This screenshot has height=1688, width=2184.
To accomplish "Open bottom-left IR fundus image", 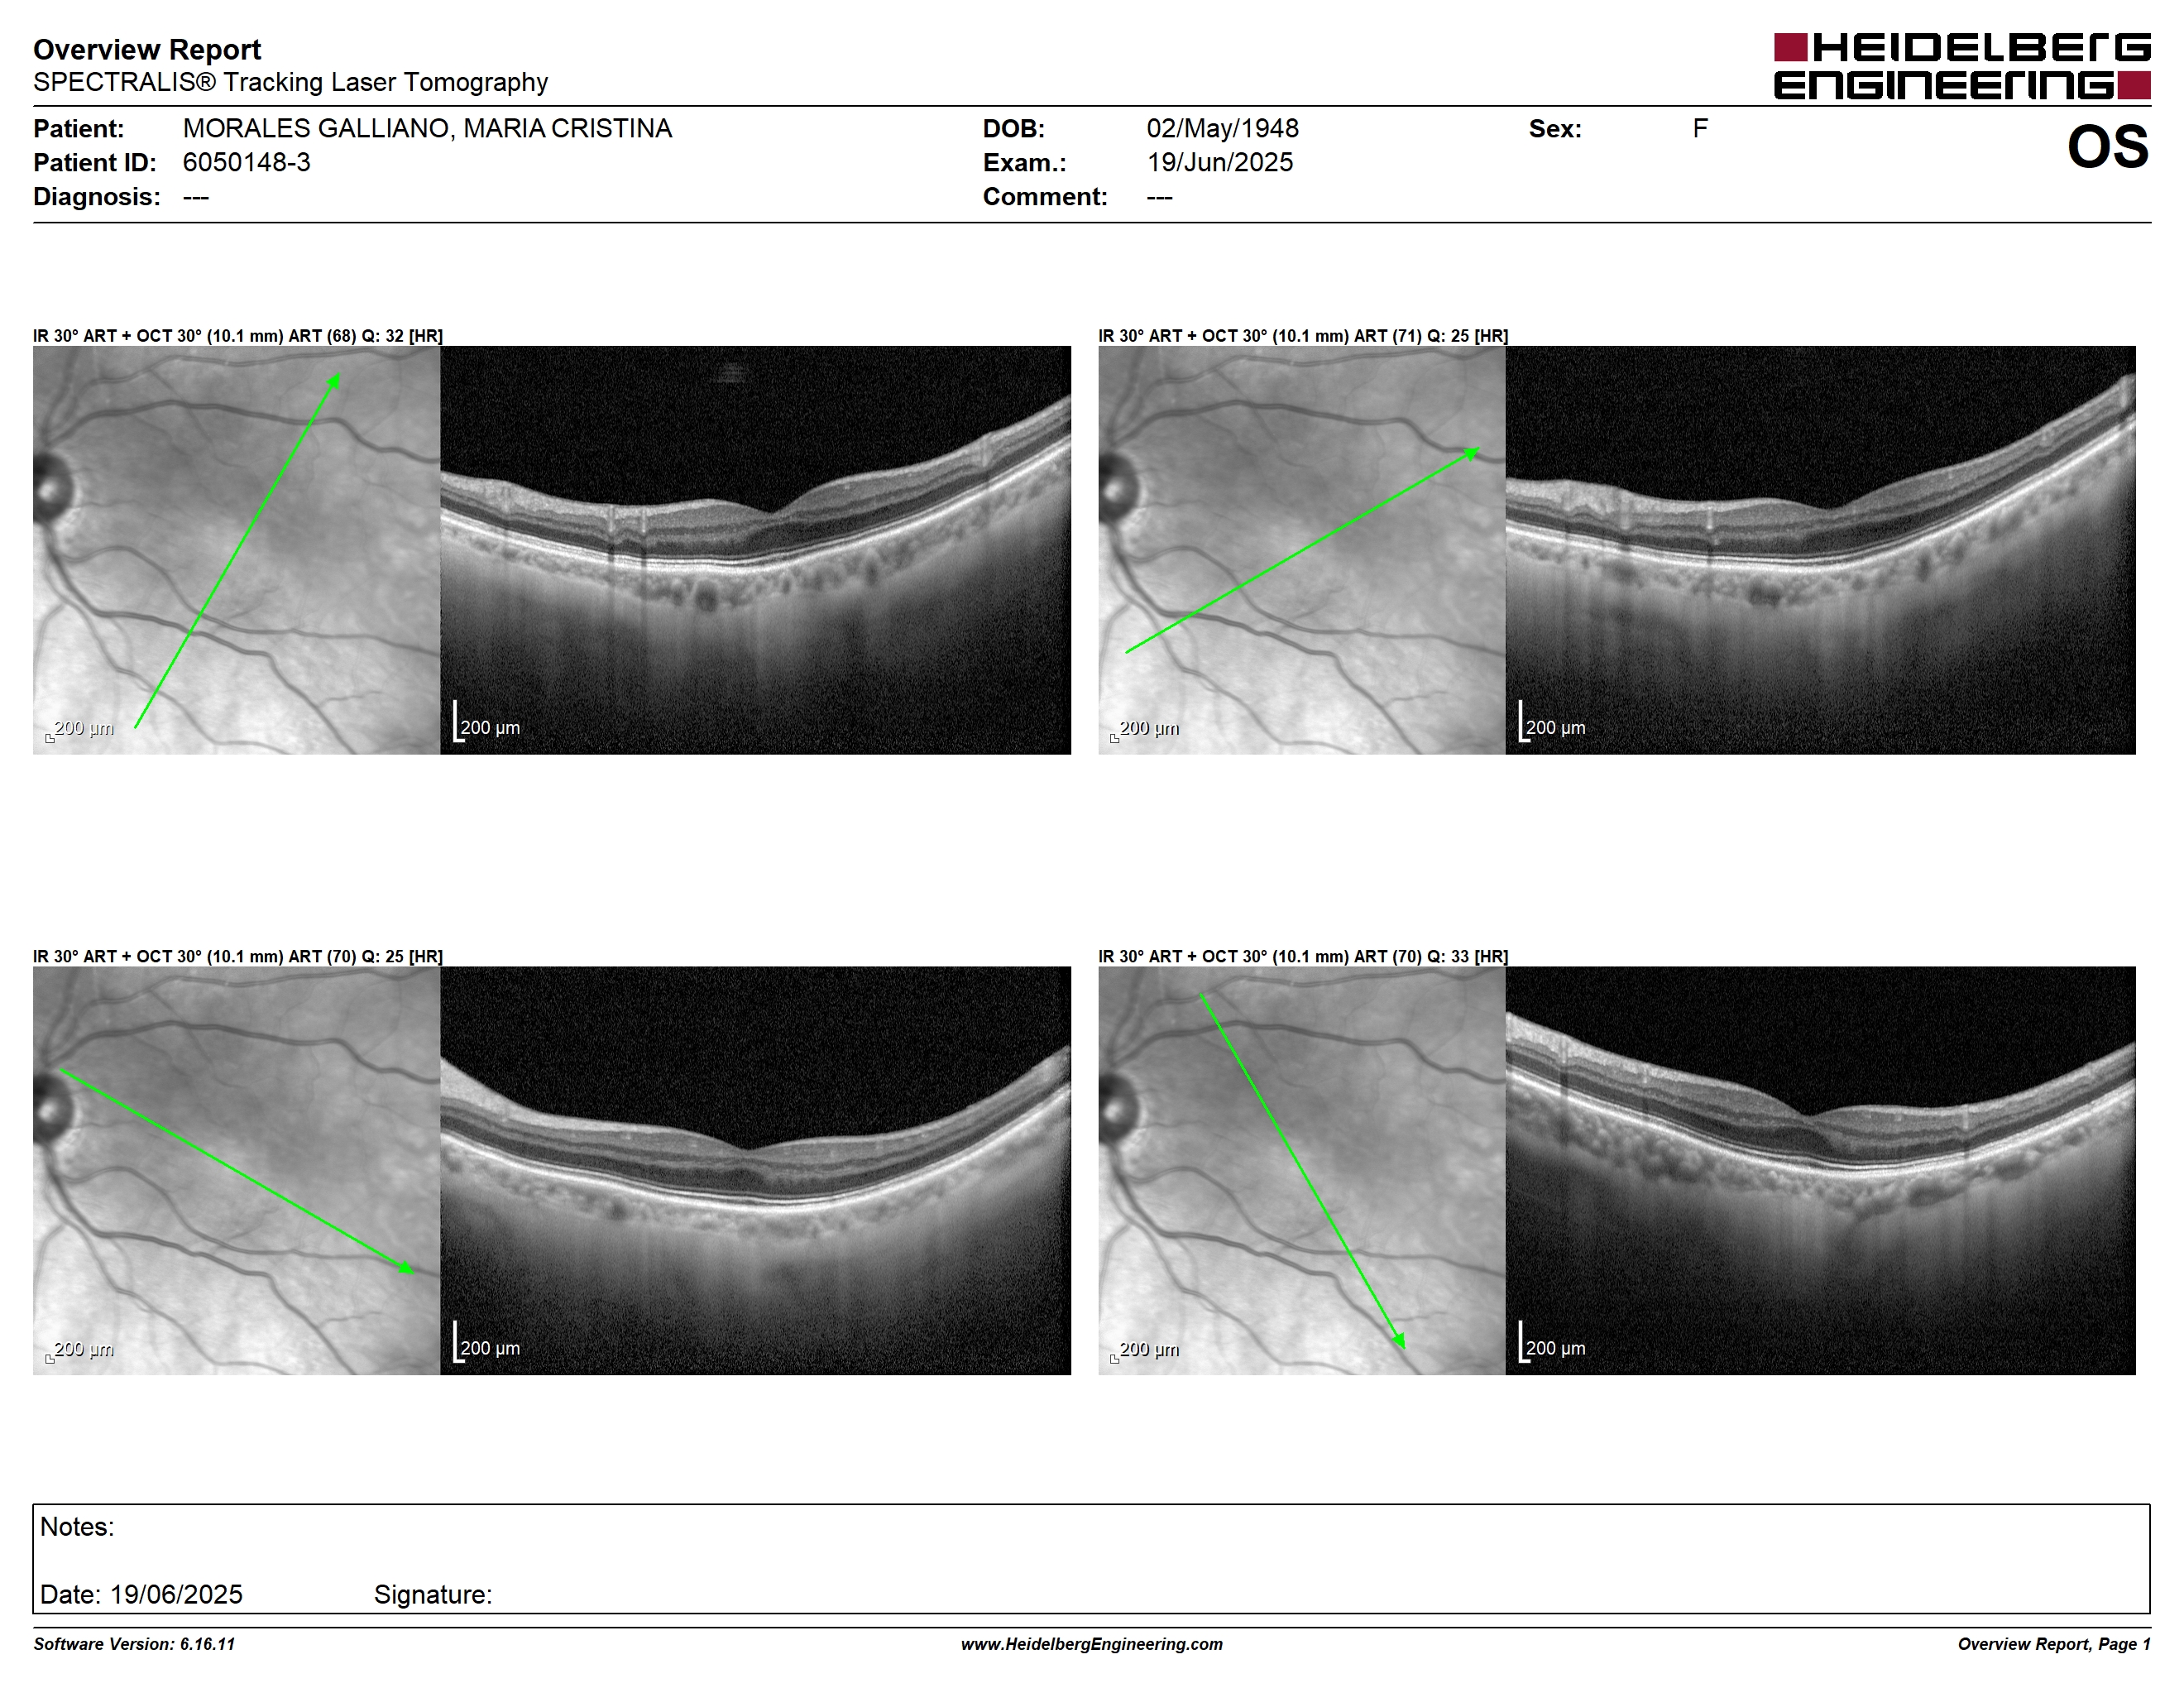I will coord(236,1170).
